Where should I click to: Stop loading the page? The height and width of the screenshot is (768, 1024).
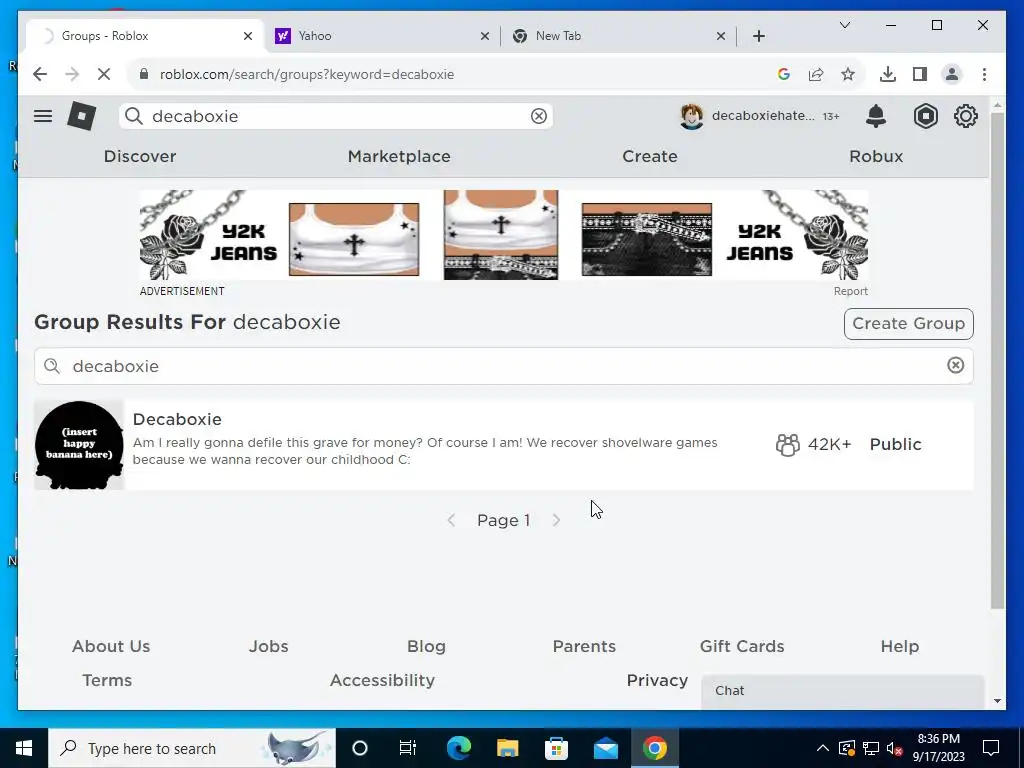(x=104, y=74)
